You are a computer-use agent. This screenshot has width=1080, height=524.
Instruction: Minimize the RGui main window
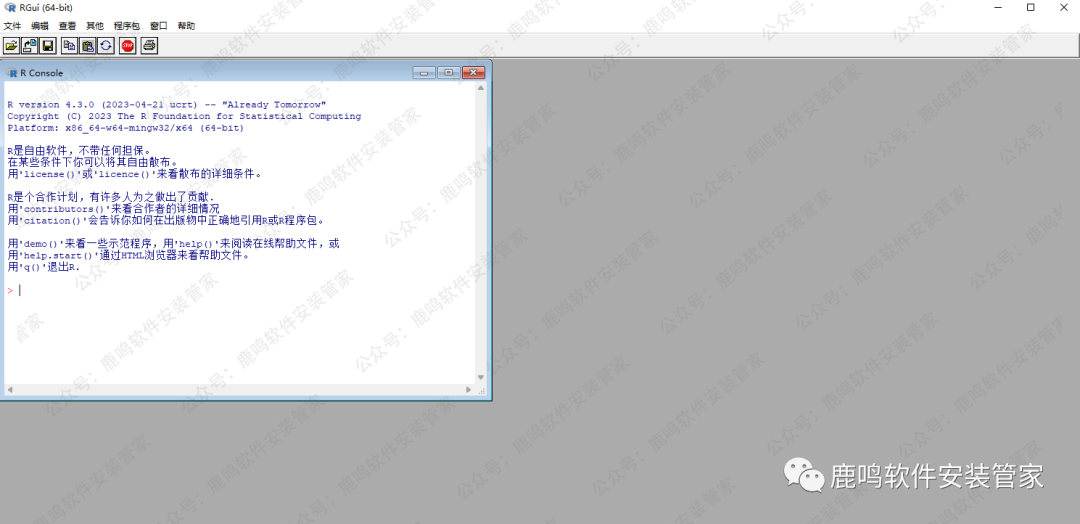coord(999,8)
